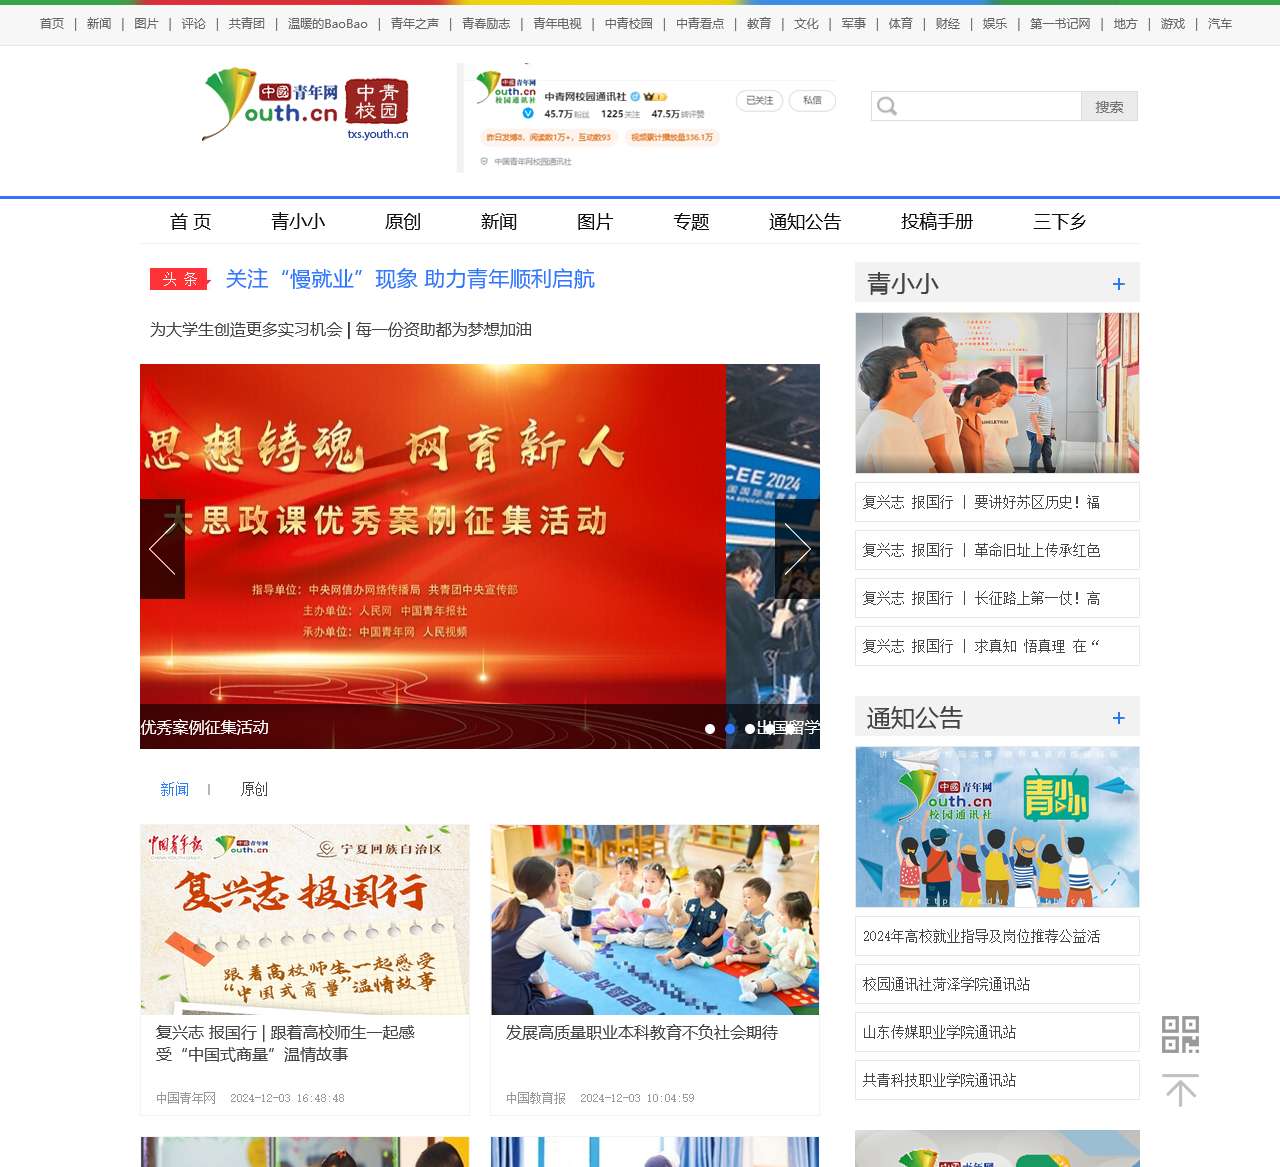Expand 青小小 section with plus icon
This screenshot has height=1167, width=1280.
point(1119,284)
